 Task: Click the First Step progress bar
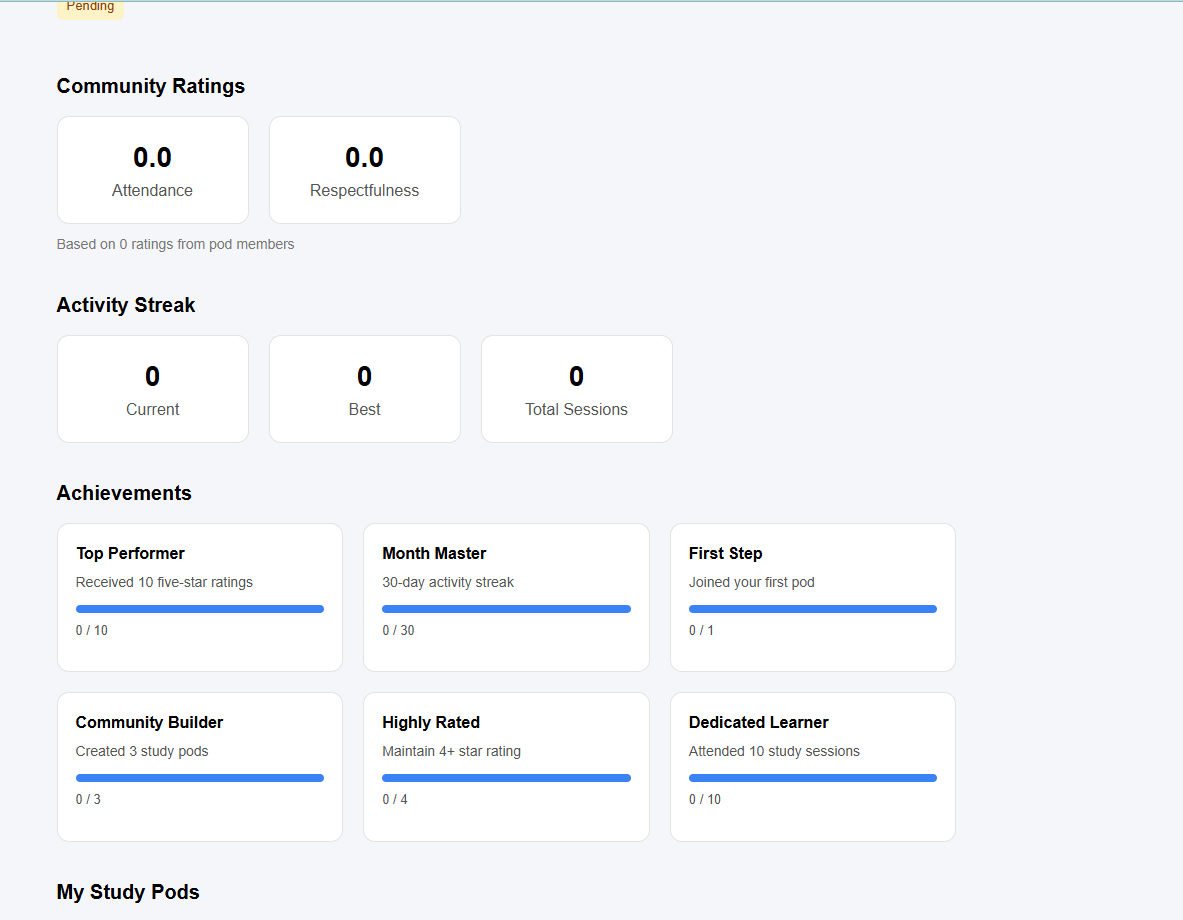pyautogui.click(x=813, y=609)
